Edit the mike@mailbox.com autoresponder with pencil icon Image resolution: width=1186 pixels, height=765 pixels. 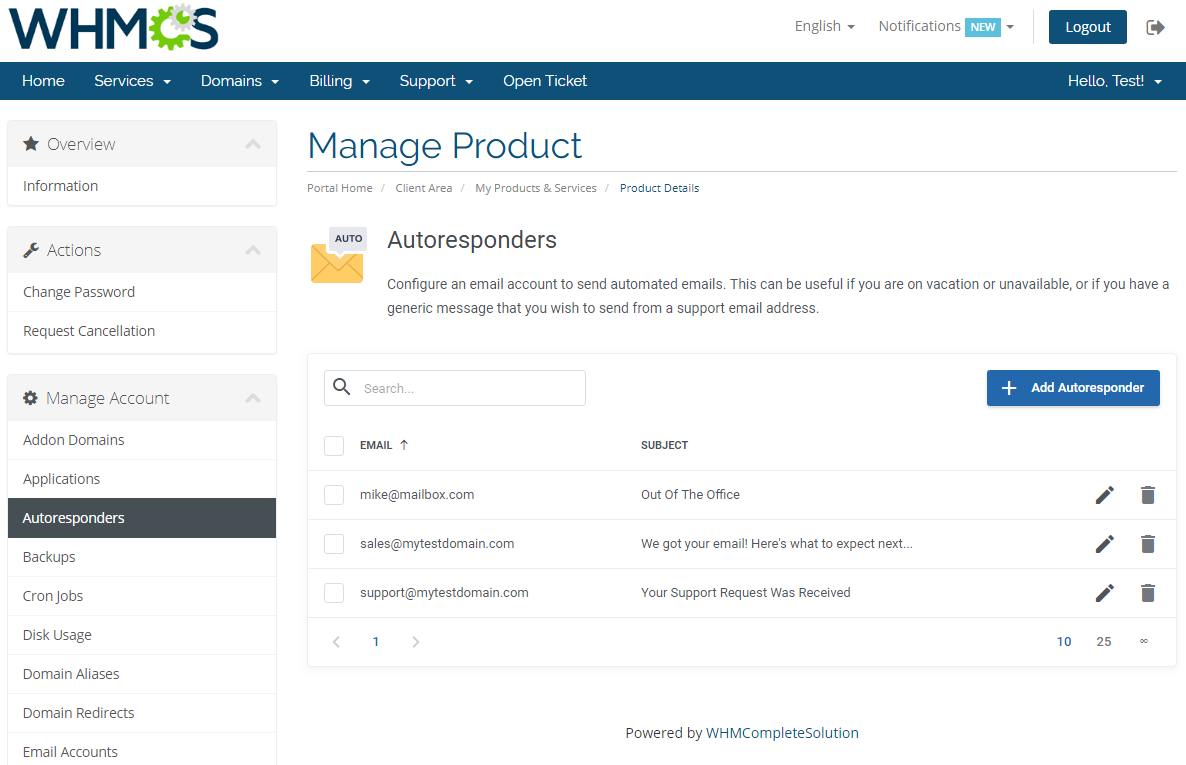point(1104,494)
